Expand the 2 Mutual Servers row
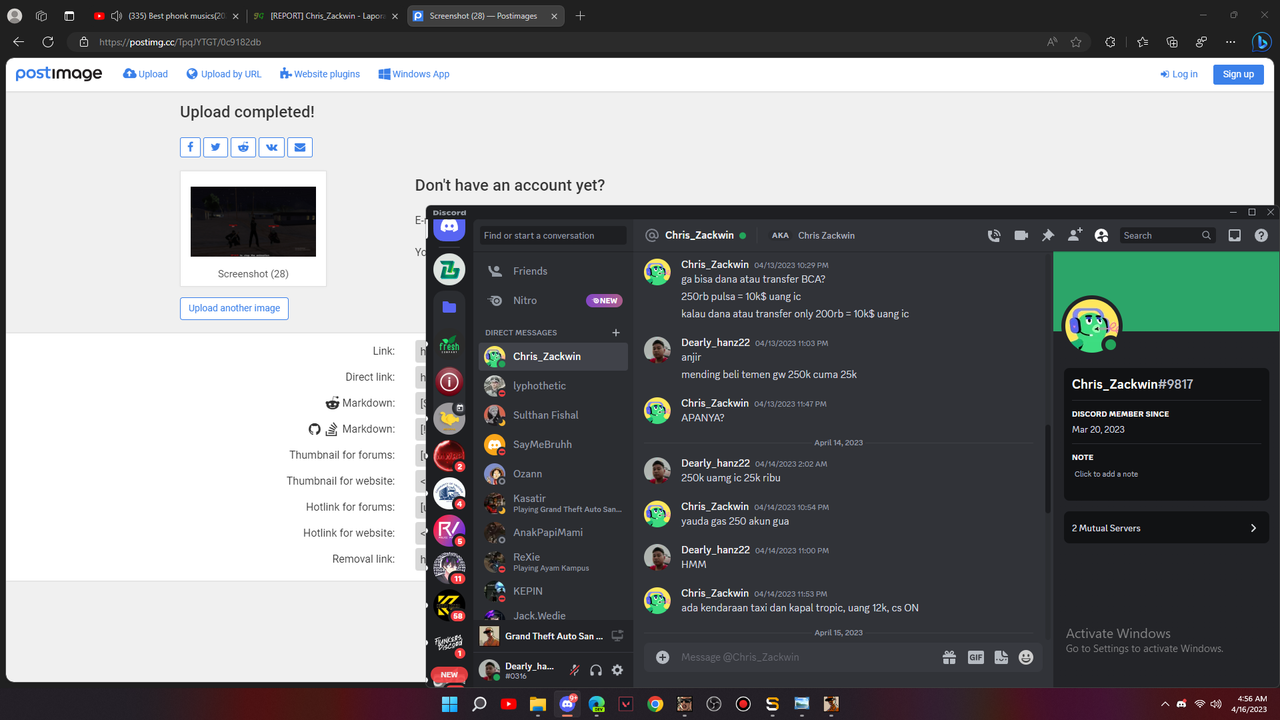Screen dimensions: 1280x720 click(1166, 528)
